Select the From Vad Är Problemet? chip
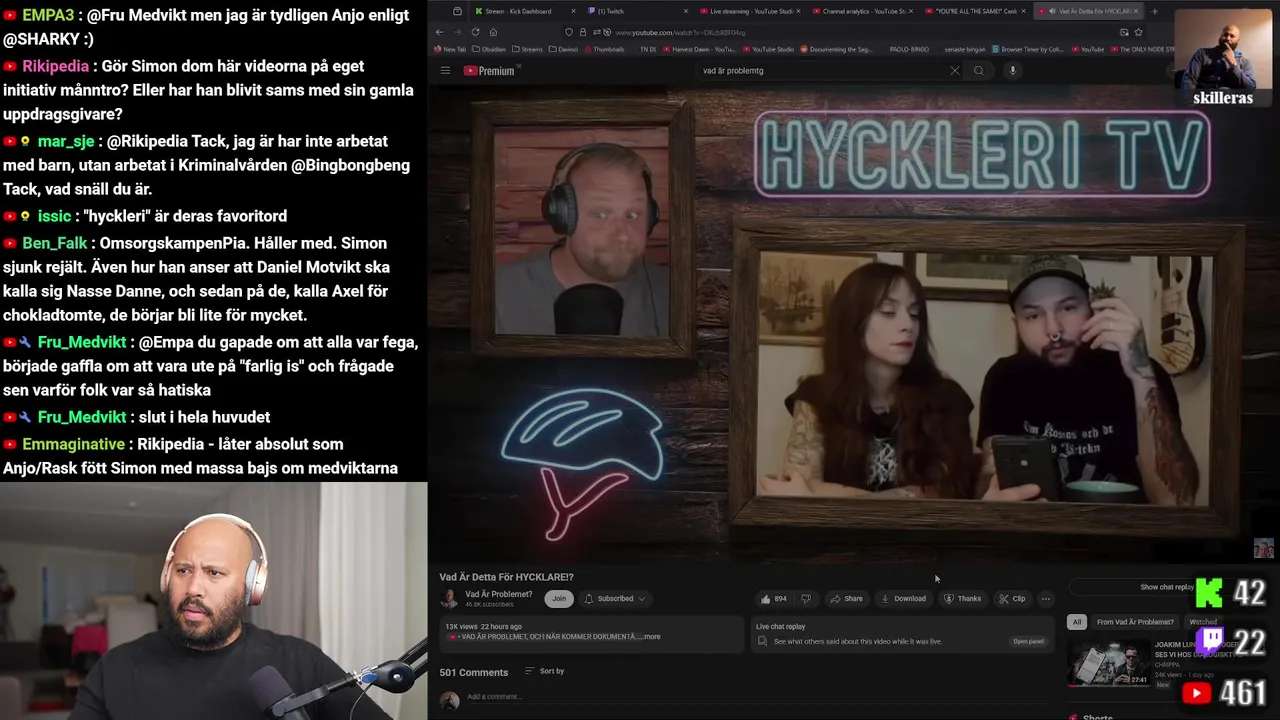Viewport: 1280px width, 720px height. (1135, 622)
